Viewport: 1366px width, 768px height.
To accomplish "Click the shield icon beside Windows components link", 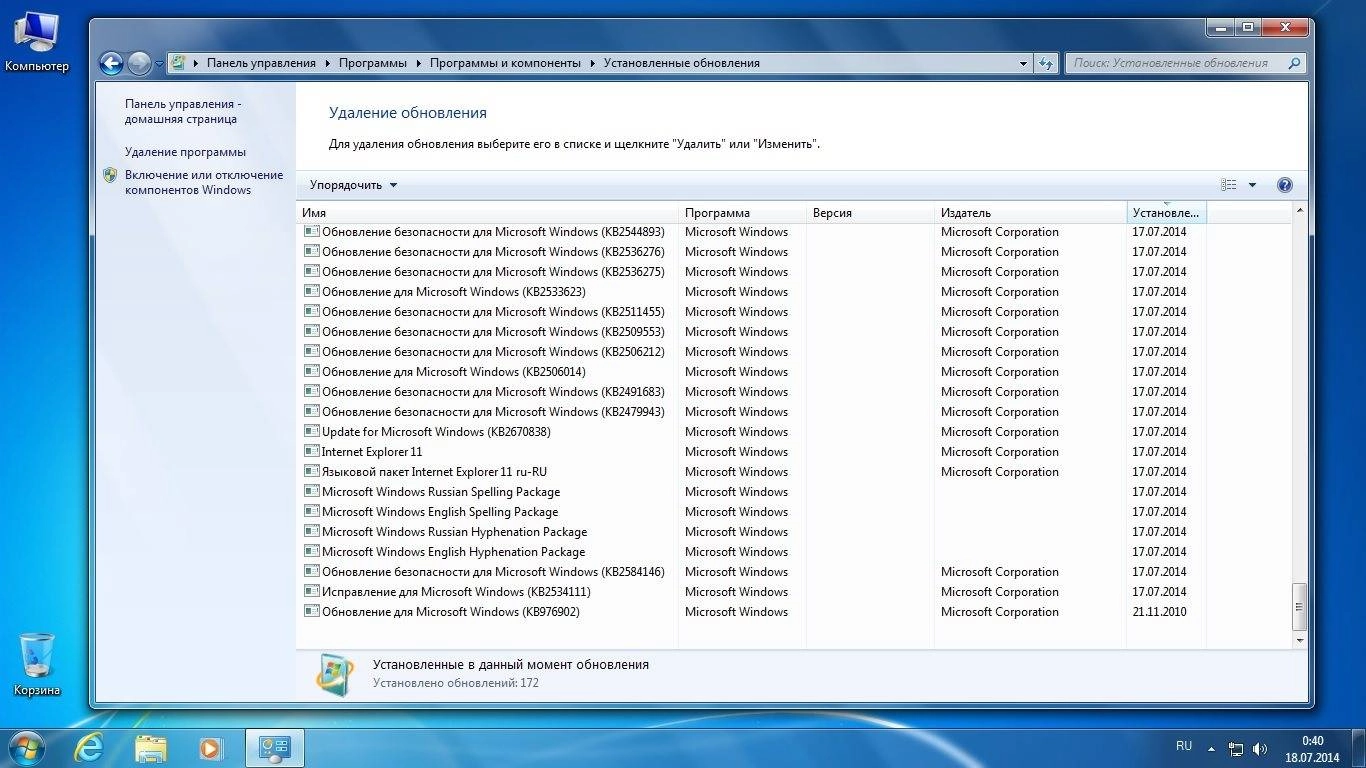I will point(110,175).
